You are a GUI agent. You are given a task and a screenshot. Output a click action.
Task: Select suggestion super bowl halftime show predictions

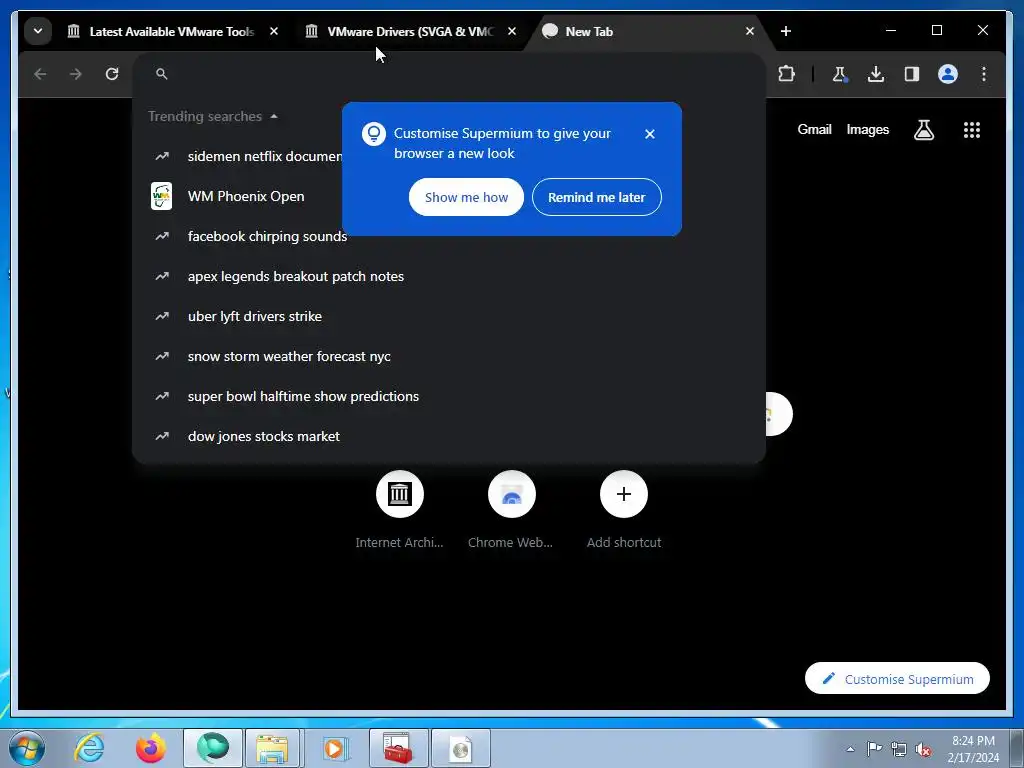point(449,396)
